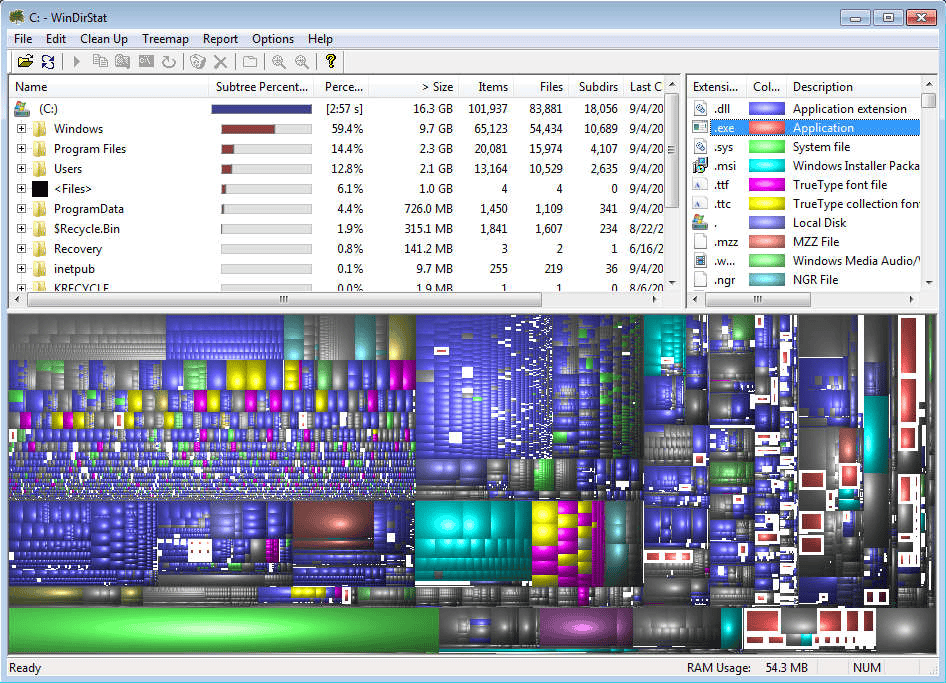This screenshot has height=683, width=946.
Task: Open the Treemap menu
Action: (165, 38)
